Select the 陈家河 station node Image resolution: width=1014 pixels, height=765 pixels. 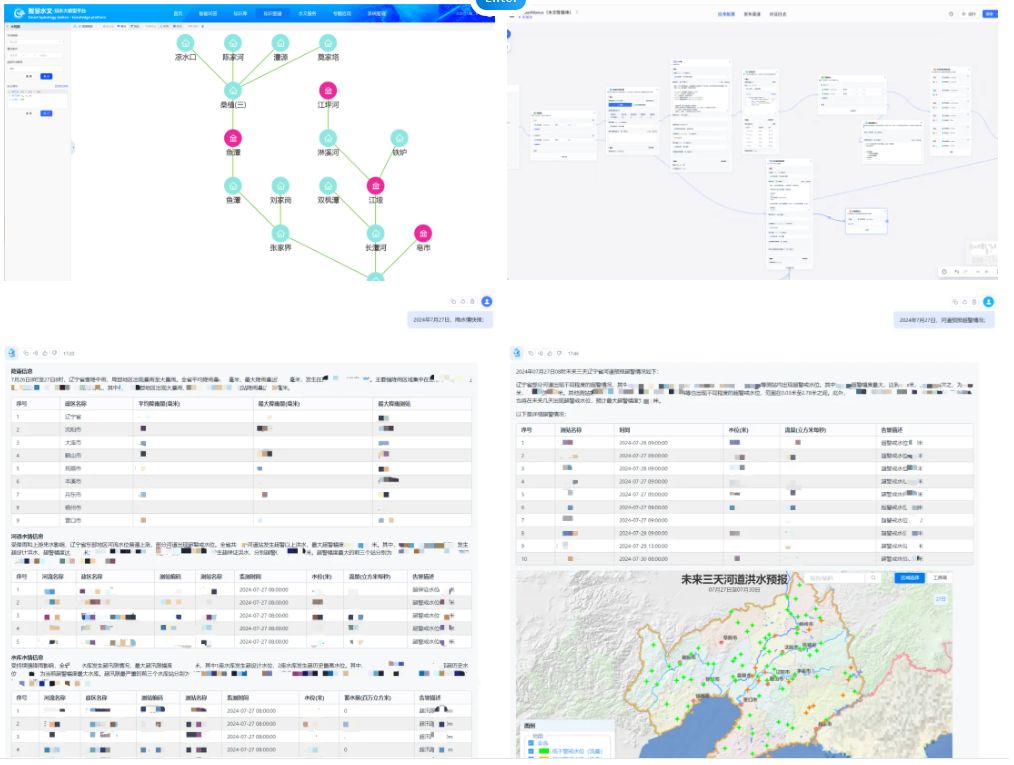(233, 43)
